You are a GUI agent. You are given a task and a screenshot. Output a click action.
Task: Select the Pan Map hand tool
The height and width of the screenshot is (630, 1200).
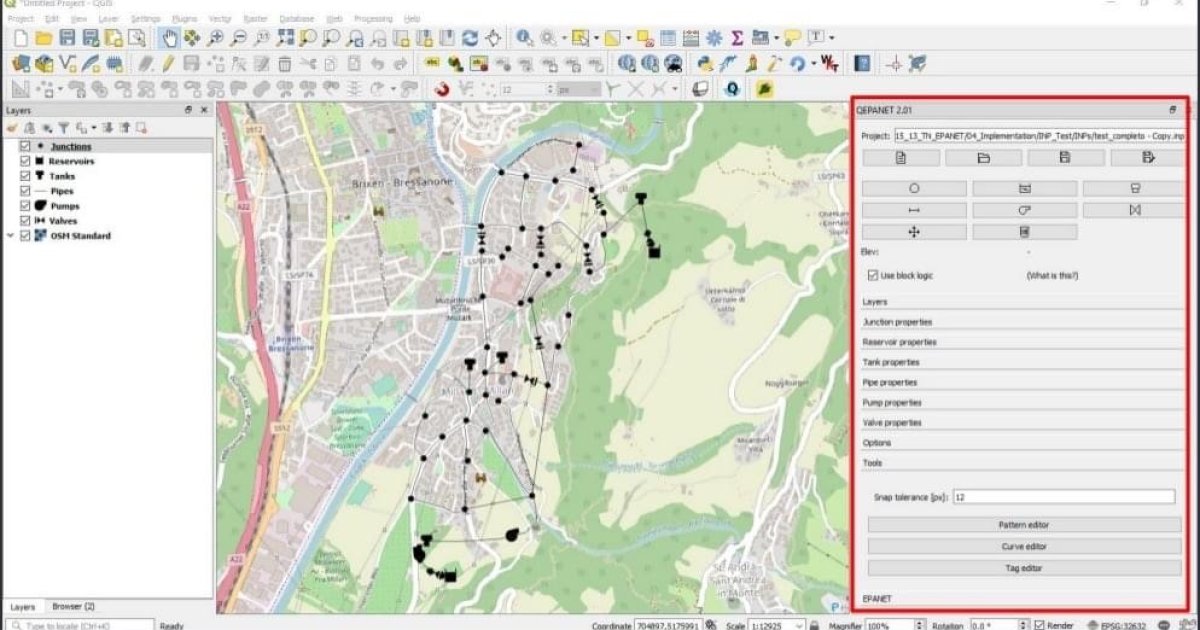coord(169,38)
